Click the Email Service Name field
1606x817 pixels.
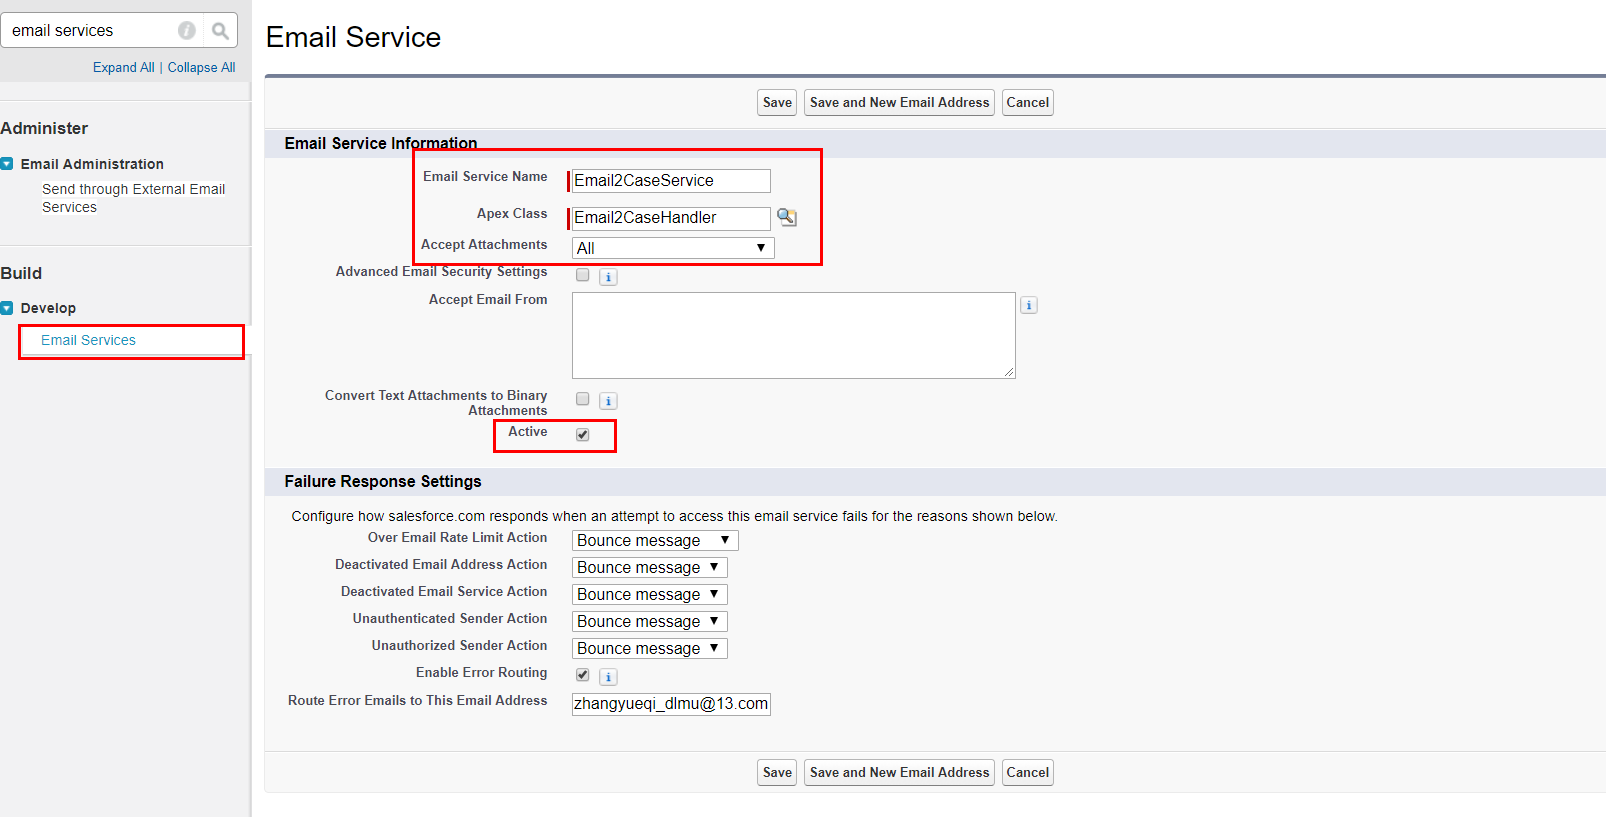pos(671,181)
